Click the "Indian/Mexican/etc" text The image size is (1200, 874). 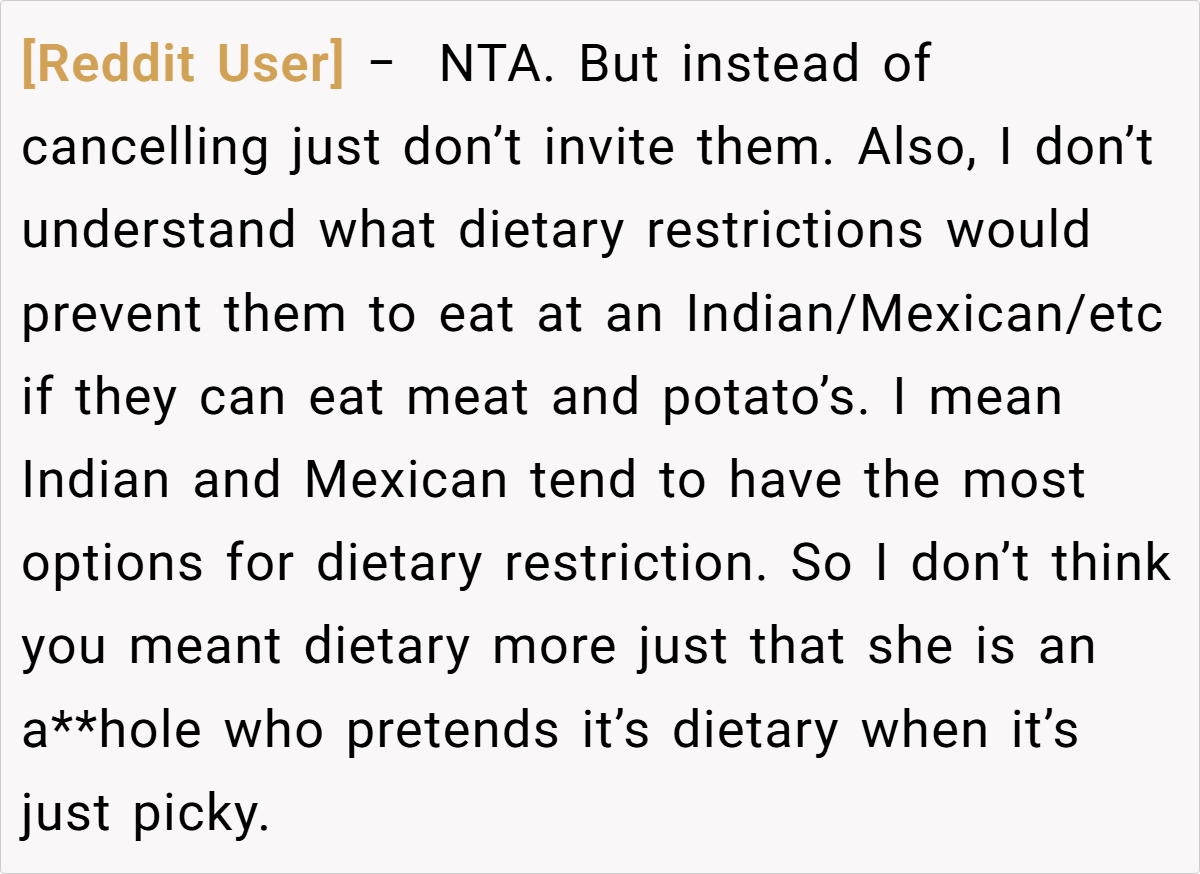tap(925, 314)
